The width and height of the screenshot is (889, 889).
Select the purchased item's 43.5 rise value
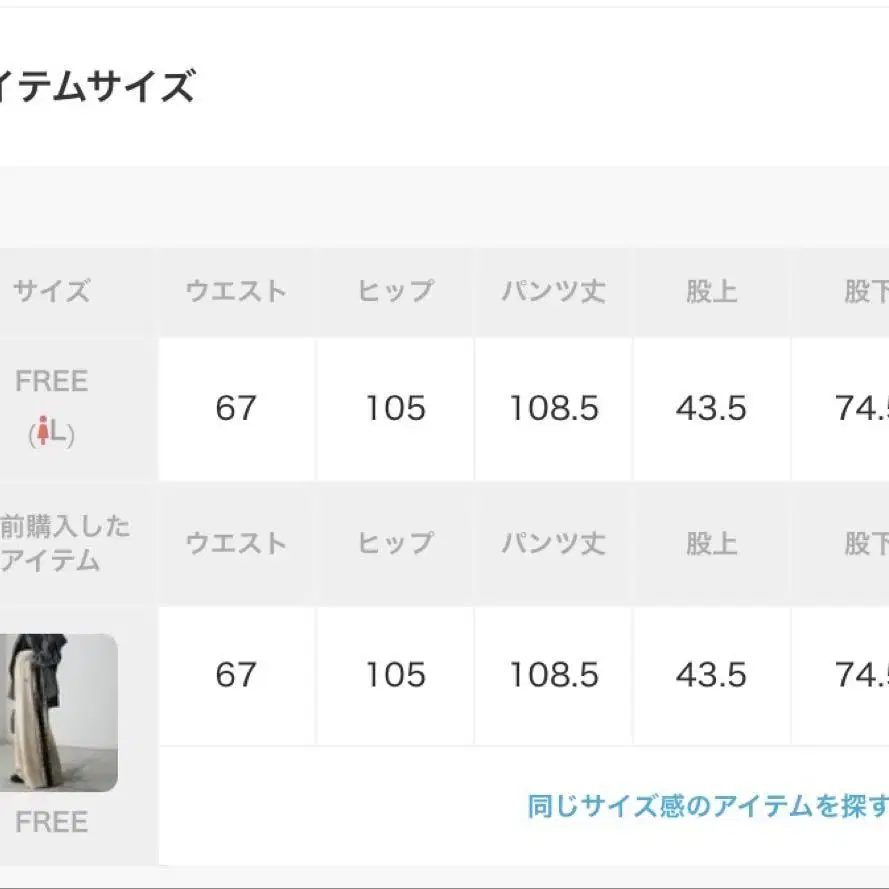712,674
